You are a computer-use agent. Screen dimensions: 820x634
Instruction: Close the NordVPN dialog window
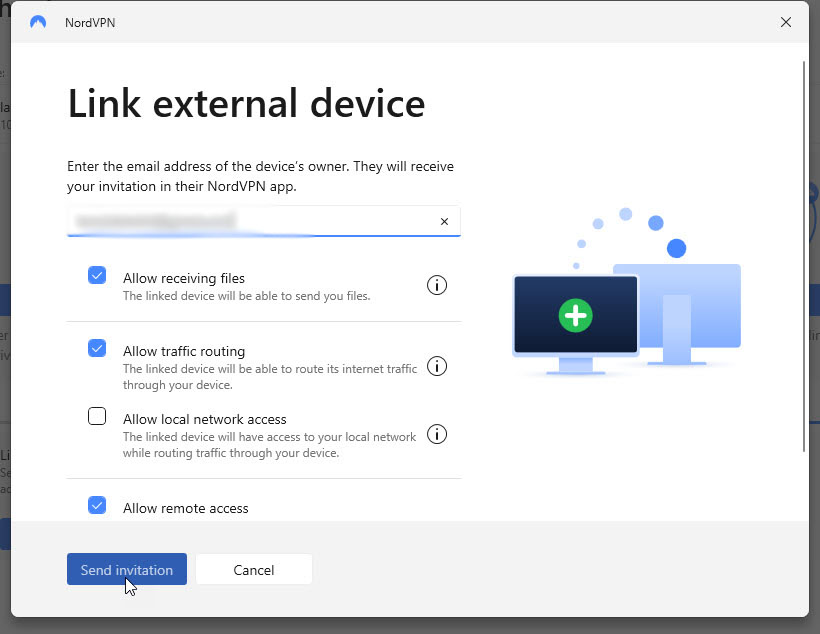tap(786, 22)
